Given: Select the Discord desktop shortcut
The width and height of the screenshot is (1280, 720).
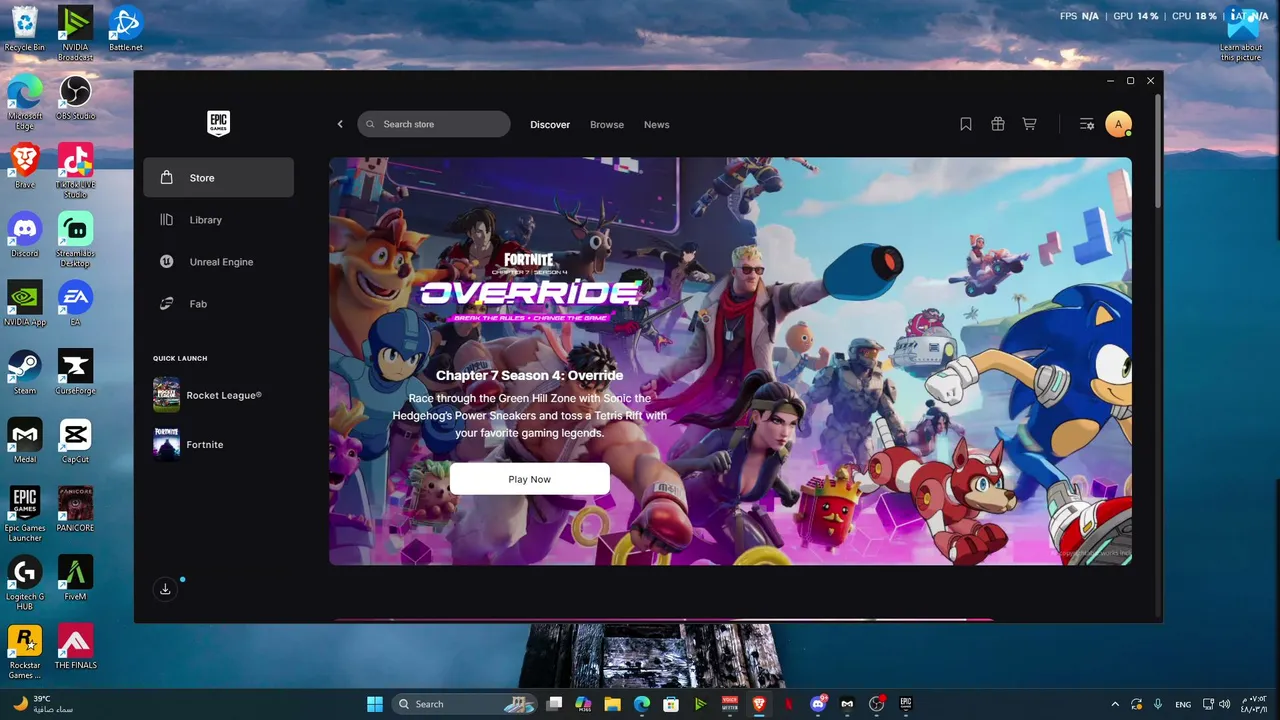Looking at the screenshot, I should pyautogui.click(x=24, y=235).
